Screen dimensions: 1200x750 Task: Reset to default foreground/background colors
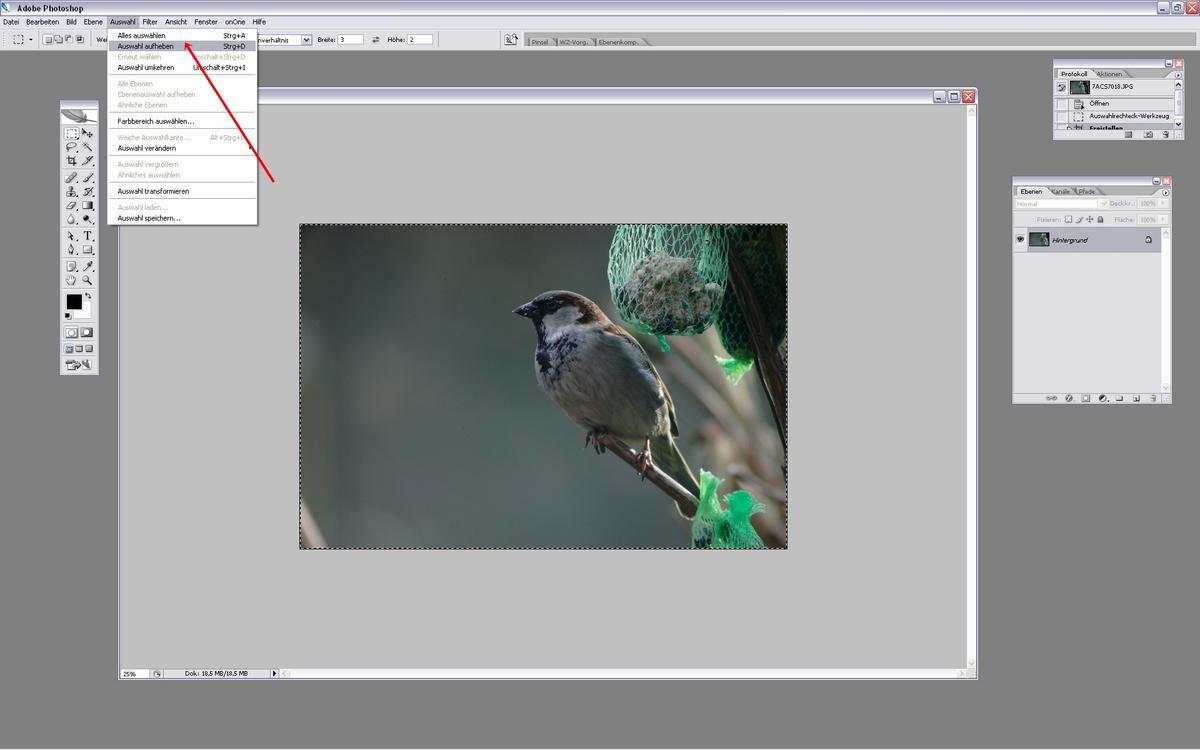click(x=69, y=316)
